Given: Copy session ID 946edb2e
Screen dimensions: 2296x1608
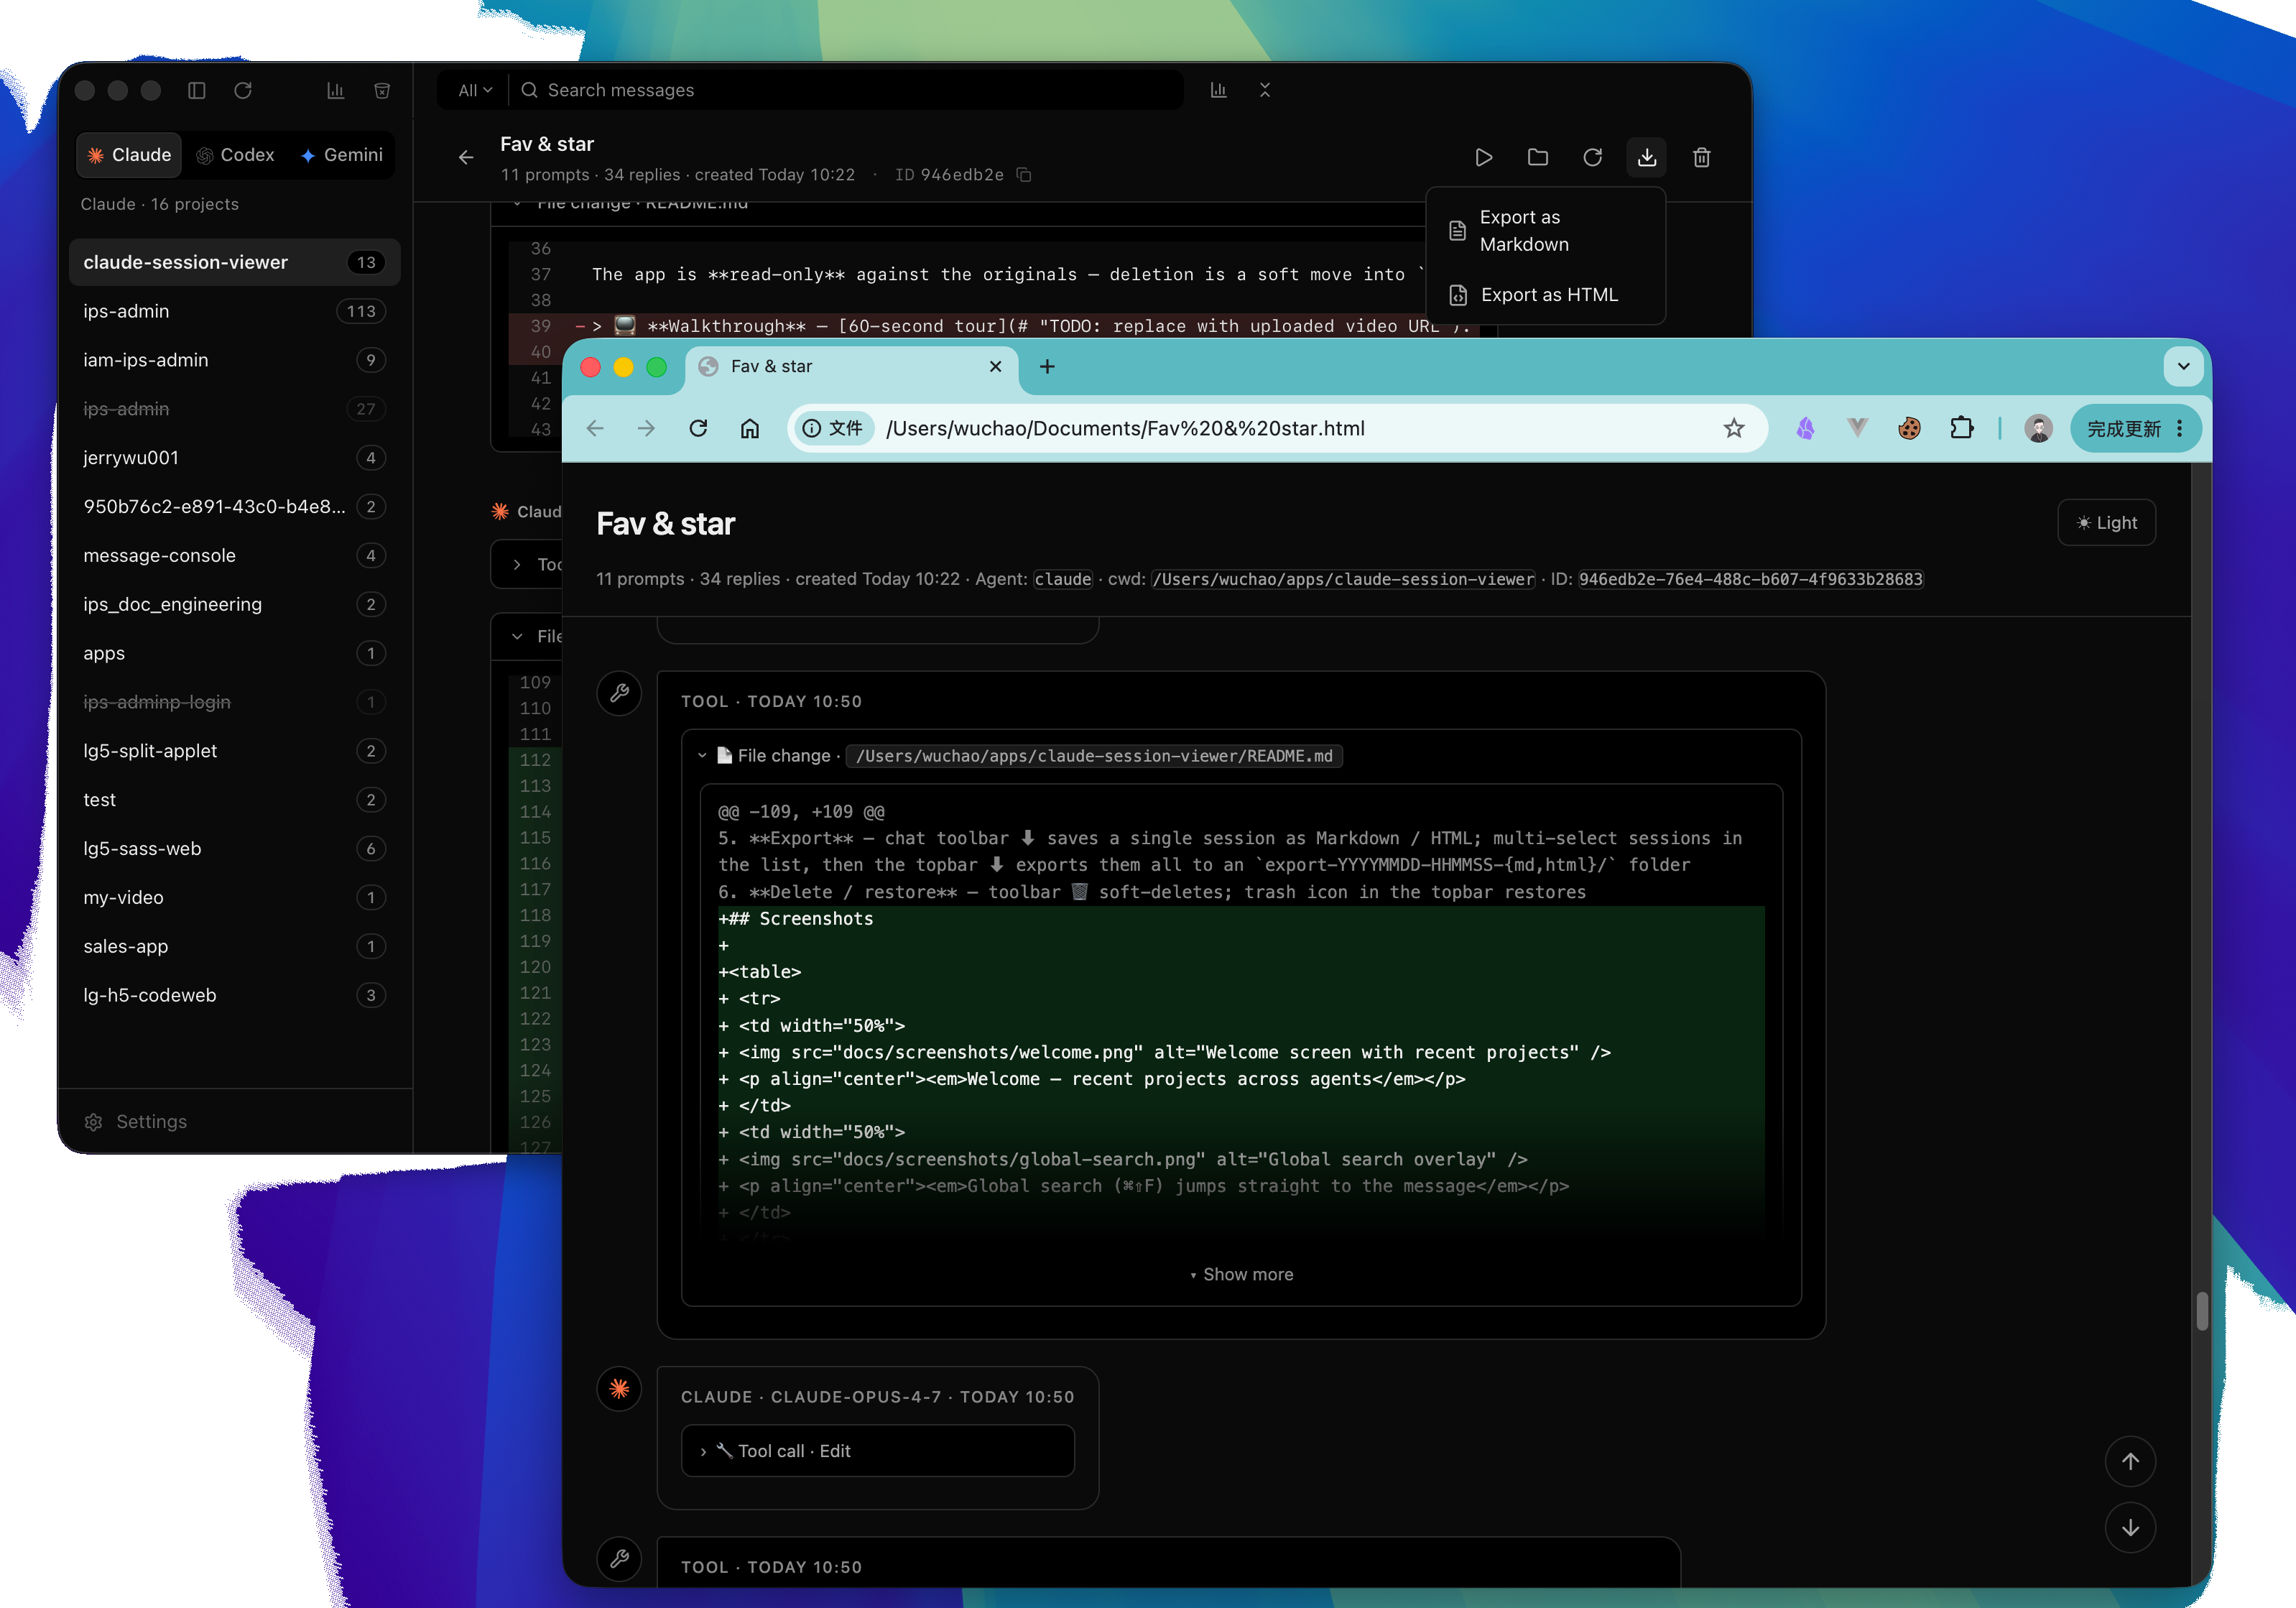Looking at the screenshot, I should [1024, 175].
